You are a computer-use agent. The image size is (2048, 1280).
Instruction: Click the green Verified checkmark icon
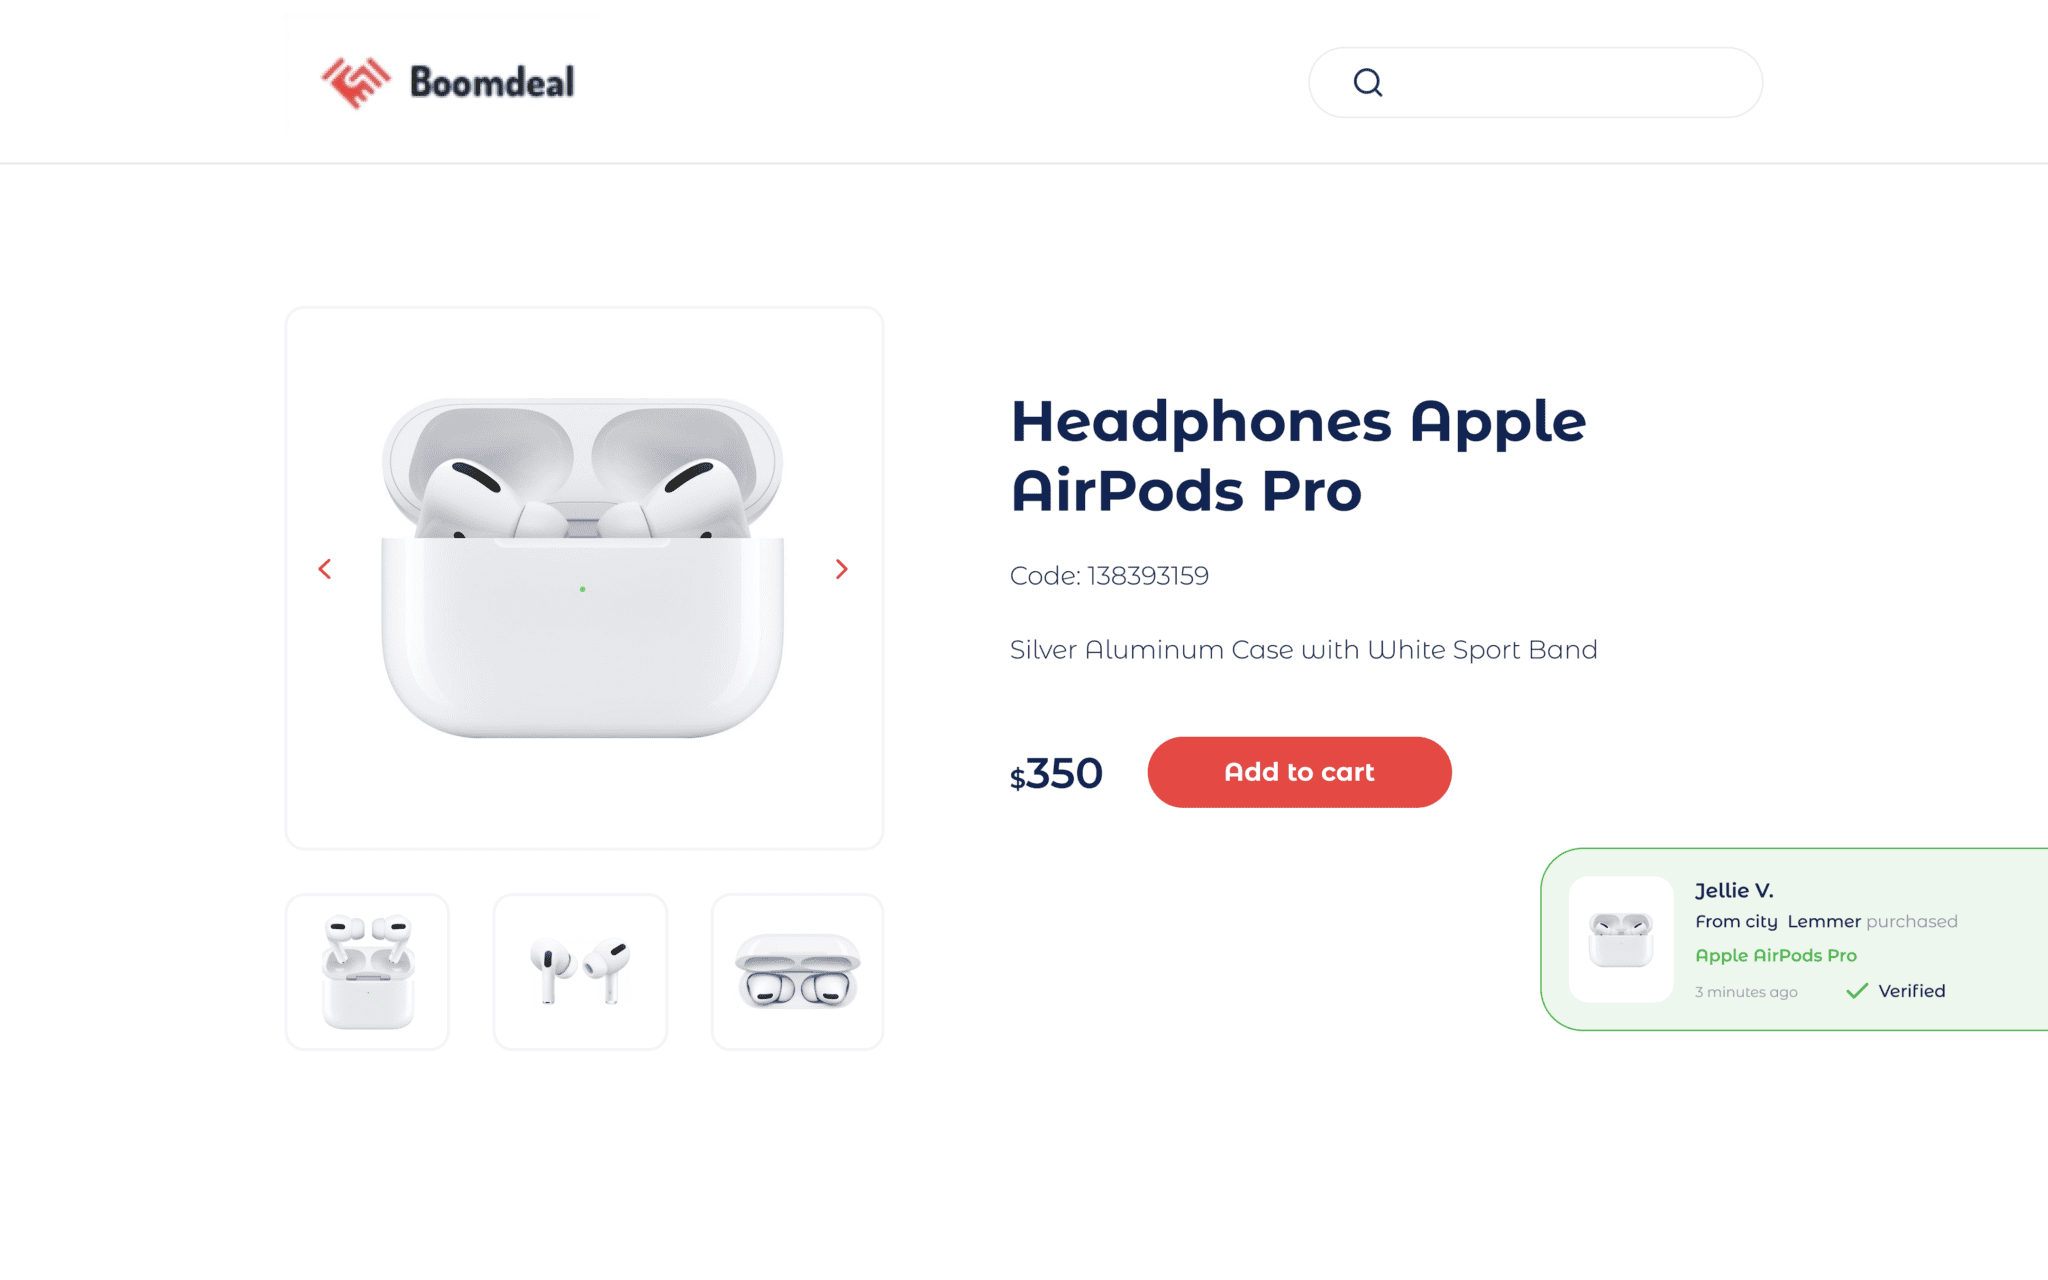(1857, 991)
